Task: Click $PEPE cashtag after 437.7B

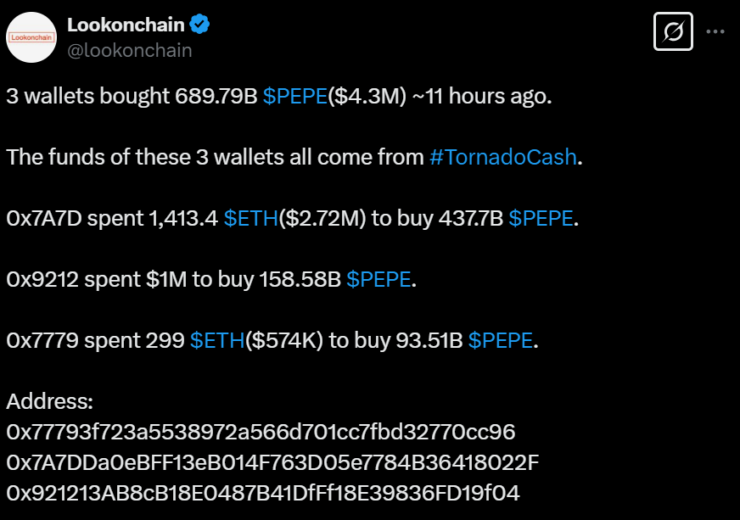Action: coord(541,218)
